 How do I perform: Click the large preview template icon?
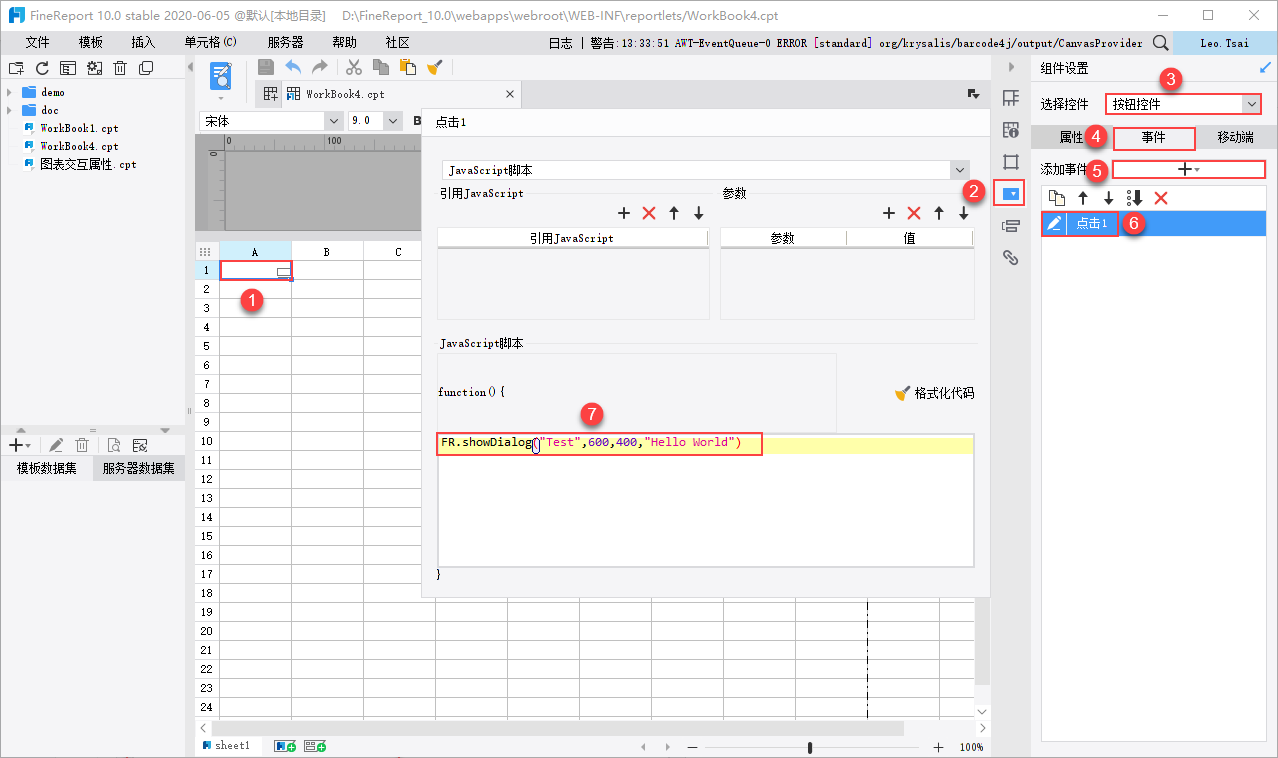[221, 76]
